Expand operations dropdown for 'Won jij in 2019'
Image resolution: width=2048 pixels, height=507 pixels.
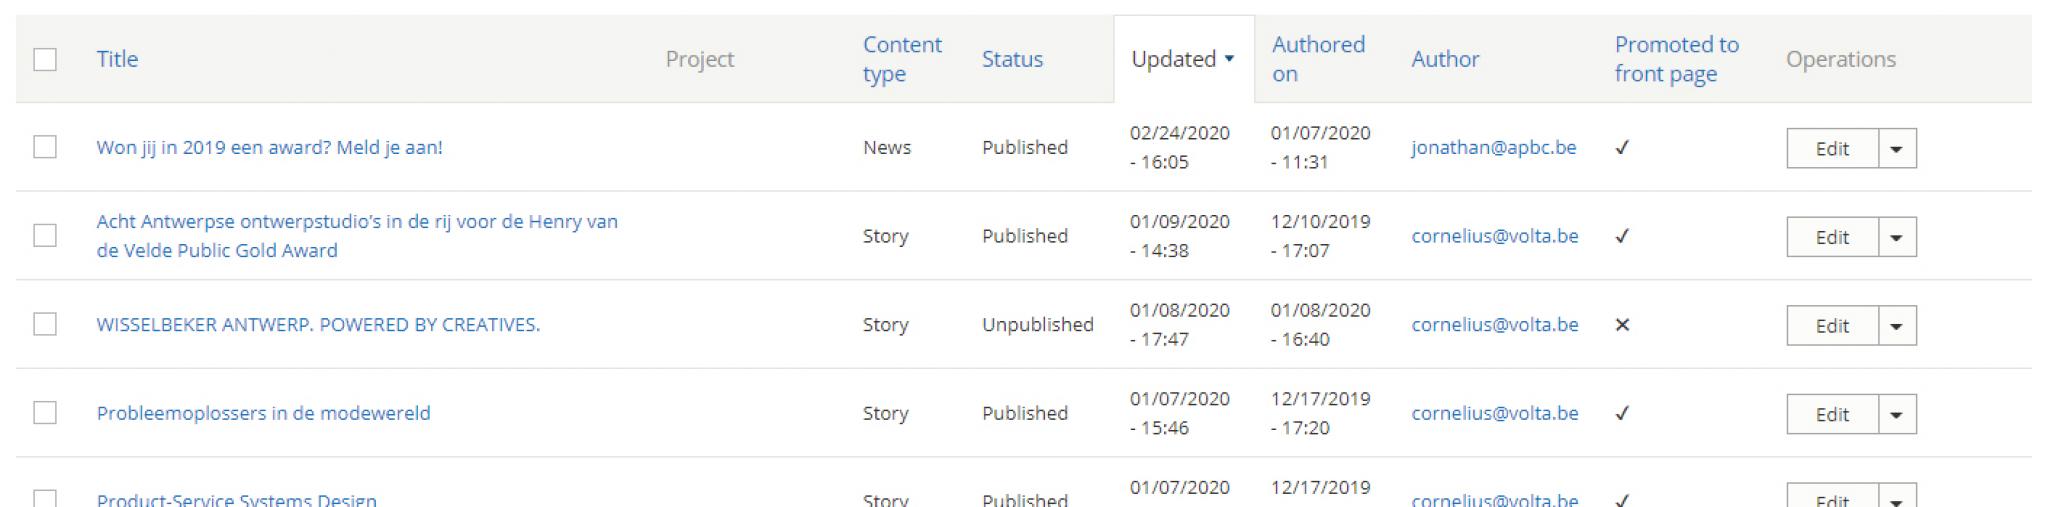[1897, 148]
